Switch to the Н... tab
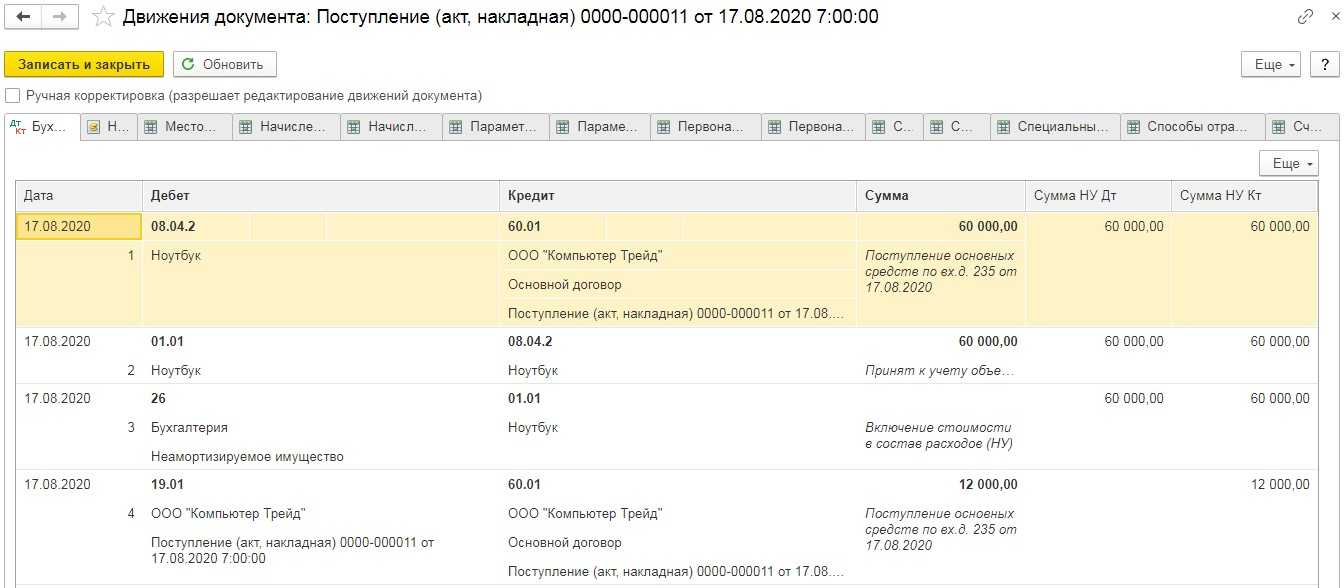This screenshot has width=1344, height=588. pos(108,127)
